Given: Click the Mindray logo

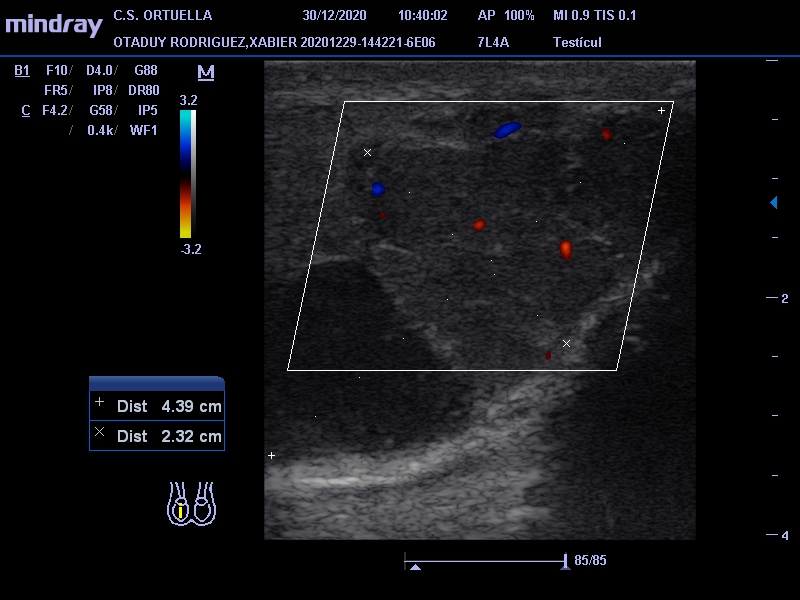Looking at the screenshot, I should (53, 24).
